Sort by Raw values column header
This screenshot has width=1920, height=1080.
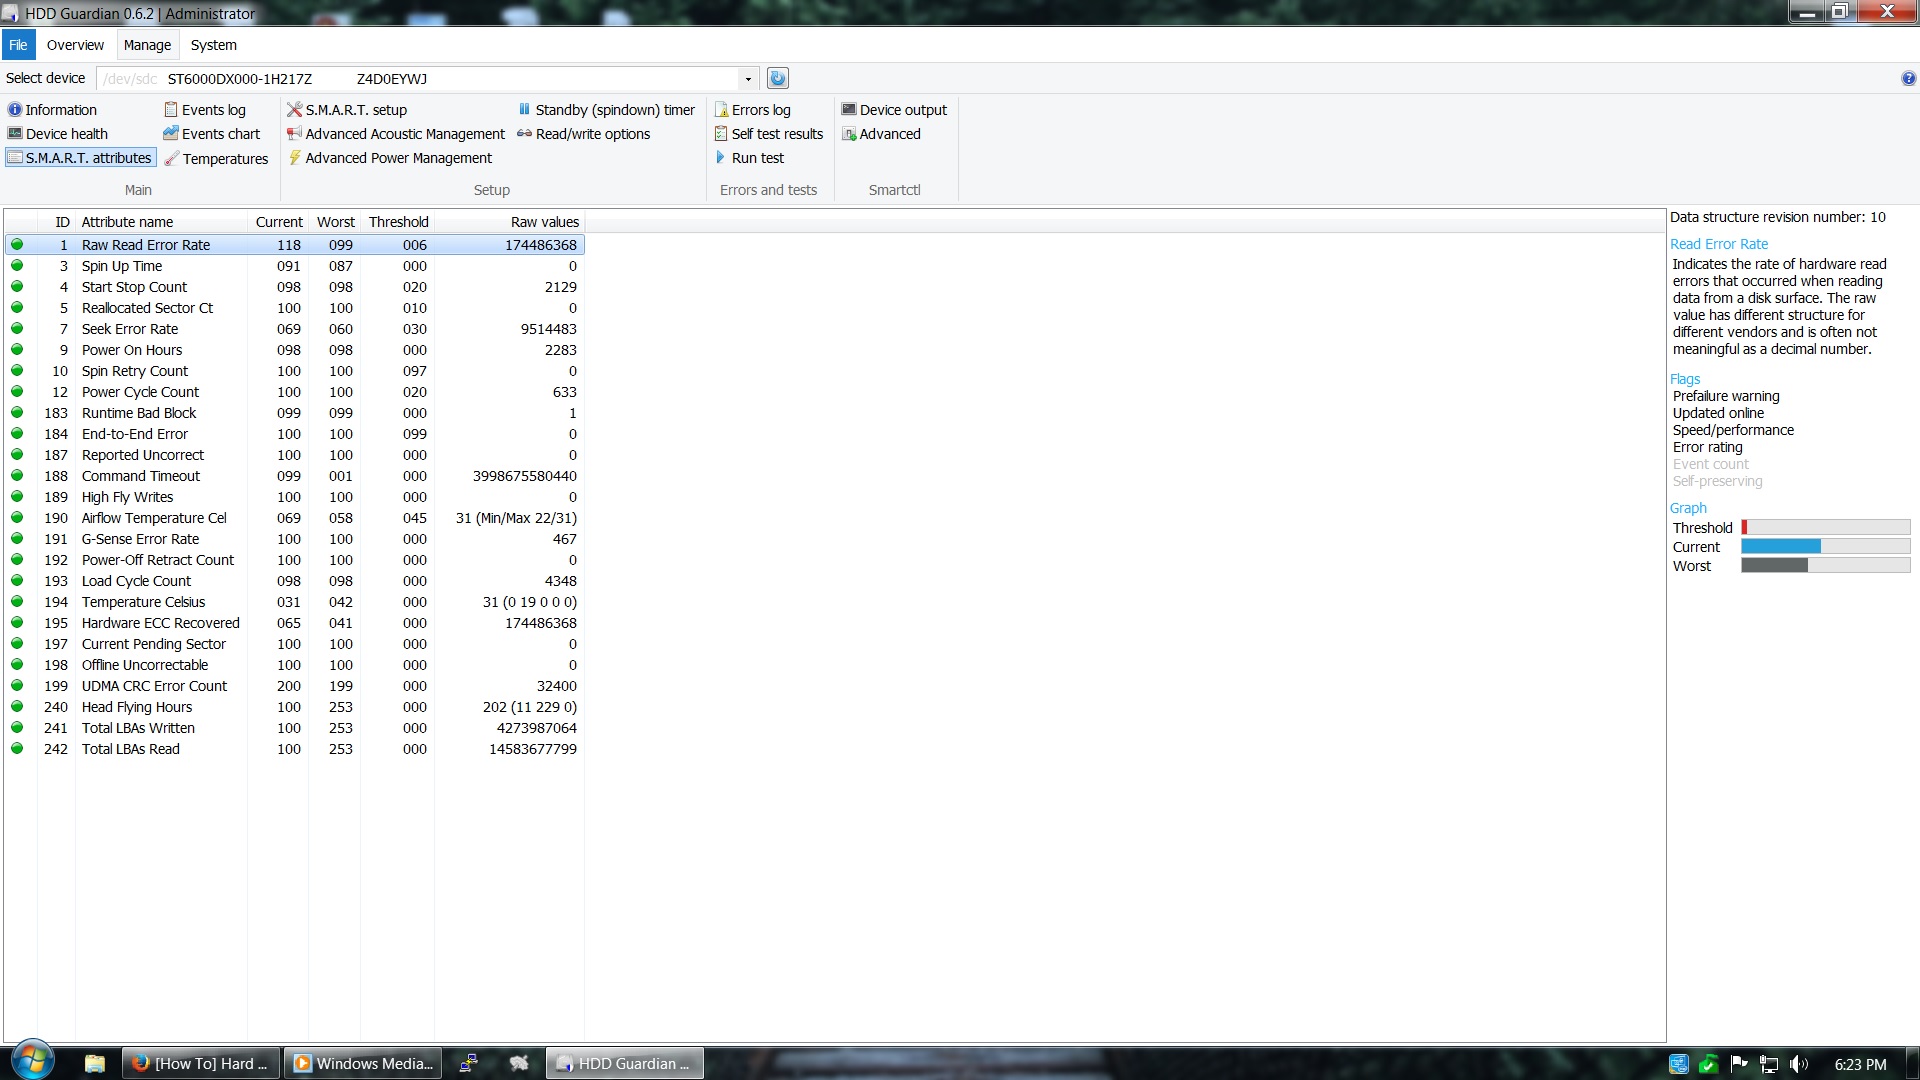(x=510, y=222)
